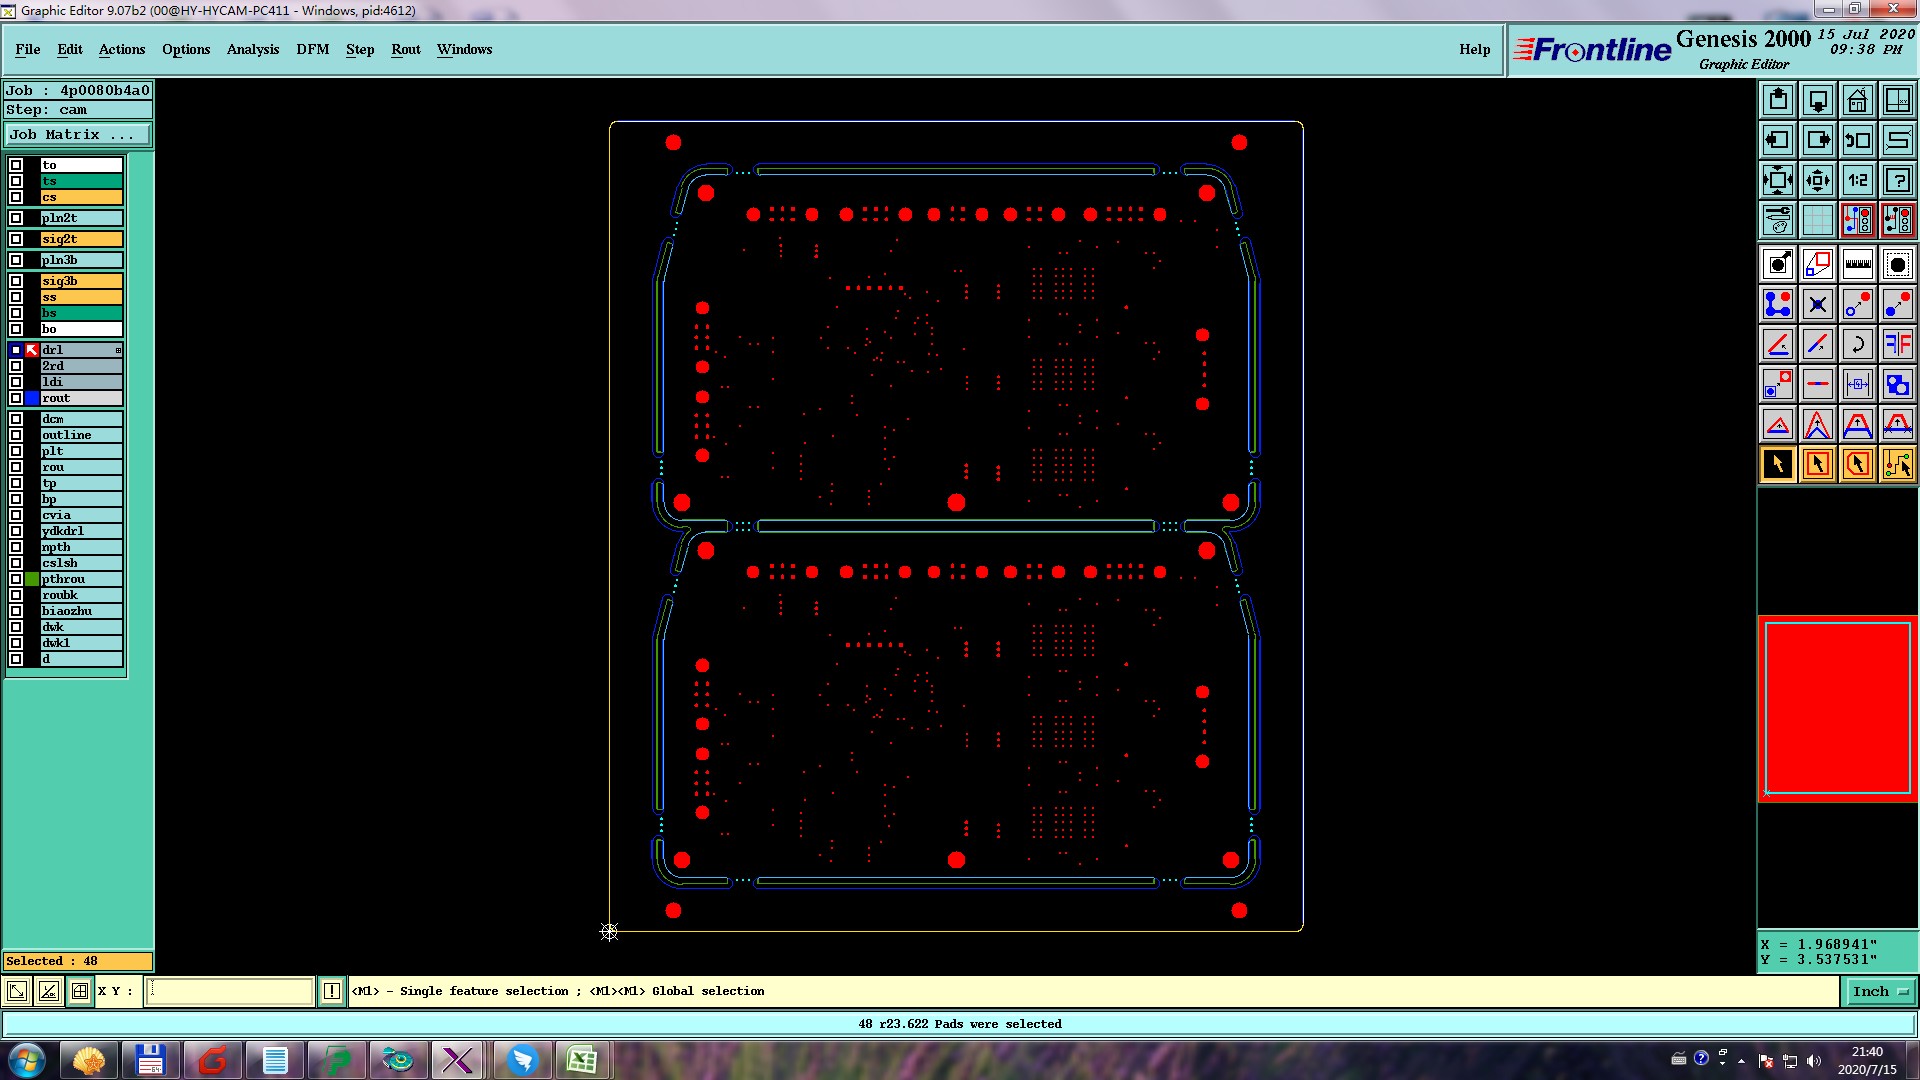Click the first snap mode button bottom left
1920x1080 pixels.
click(17, 991)
